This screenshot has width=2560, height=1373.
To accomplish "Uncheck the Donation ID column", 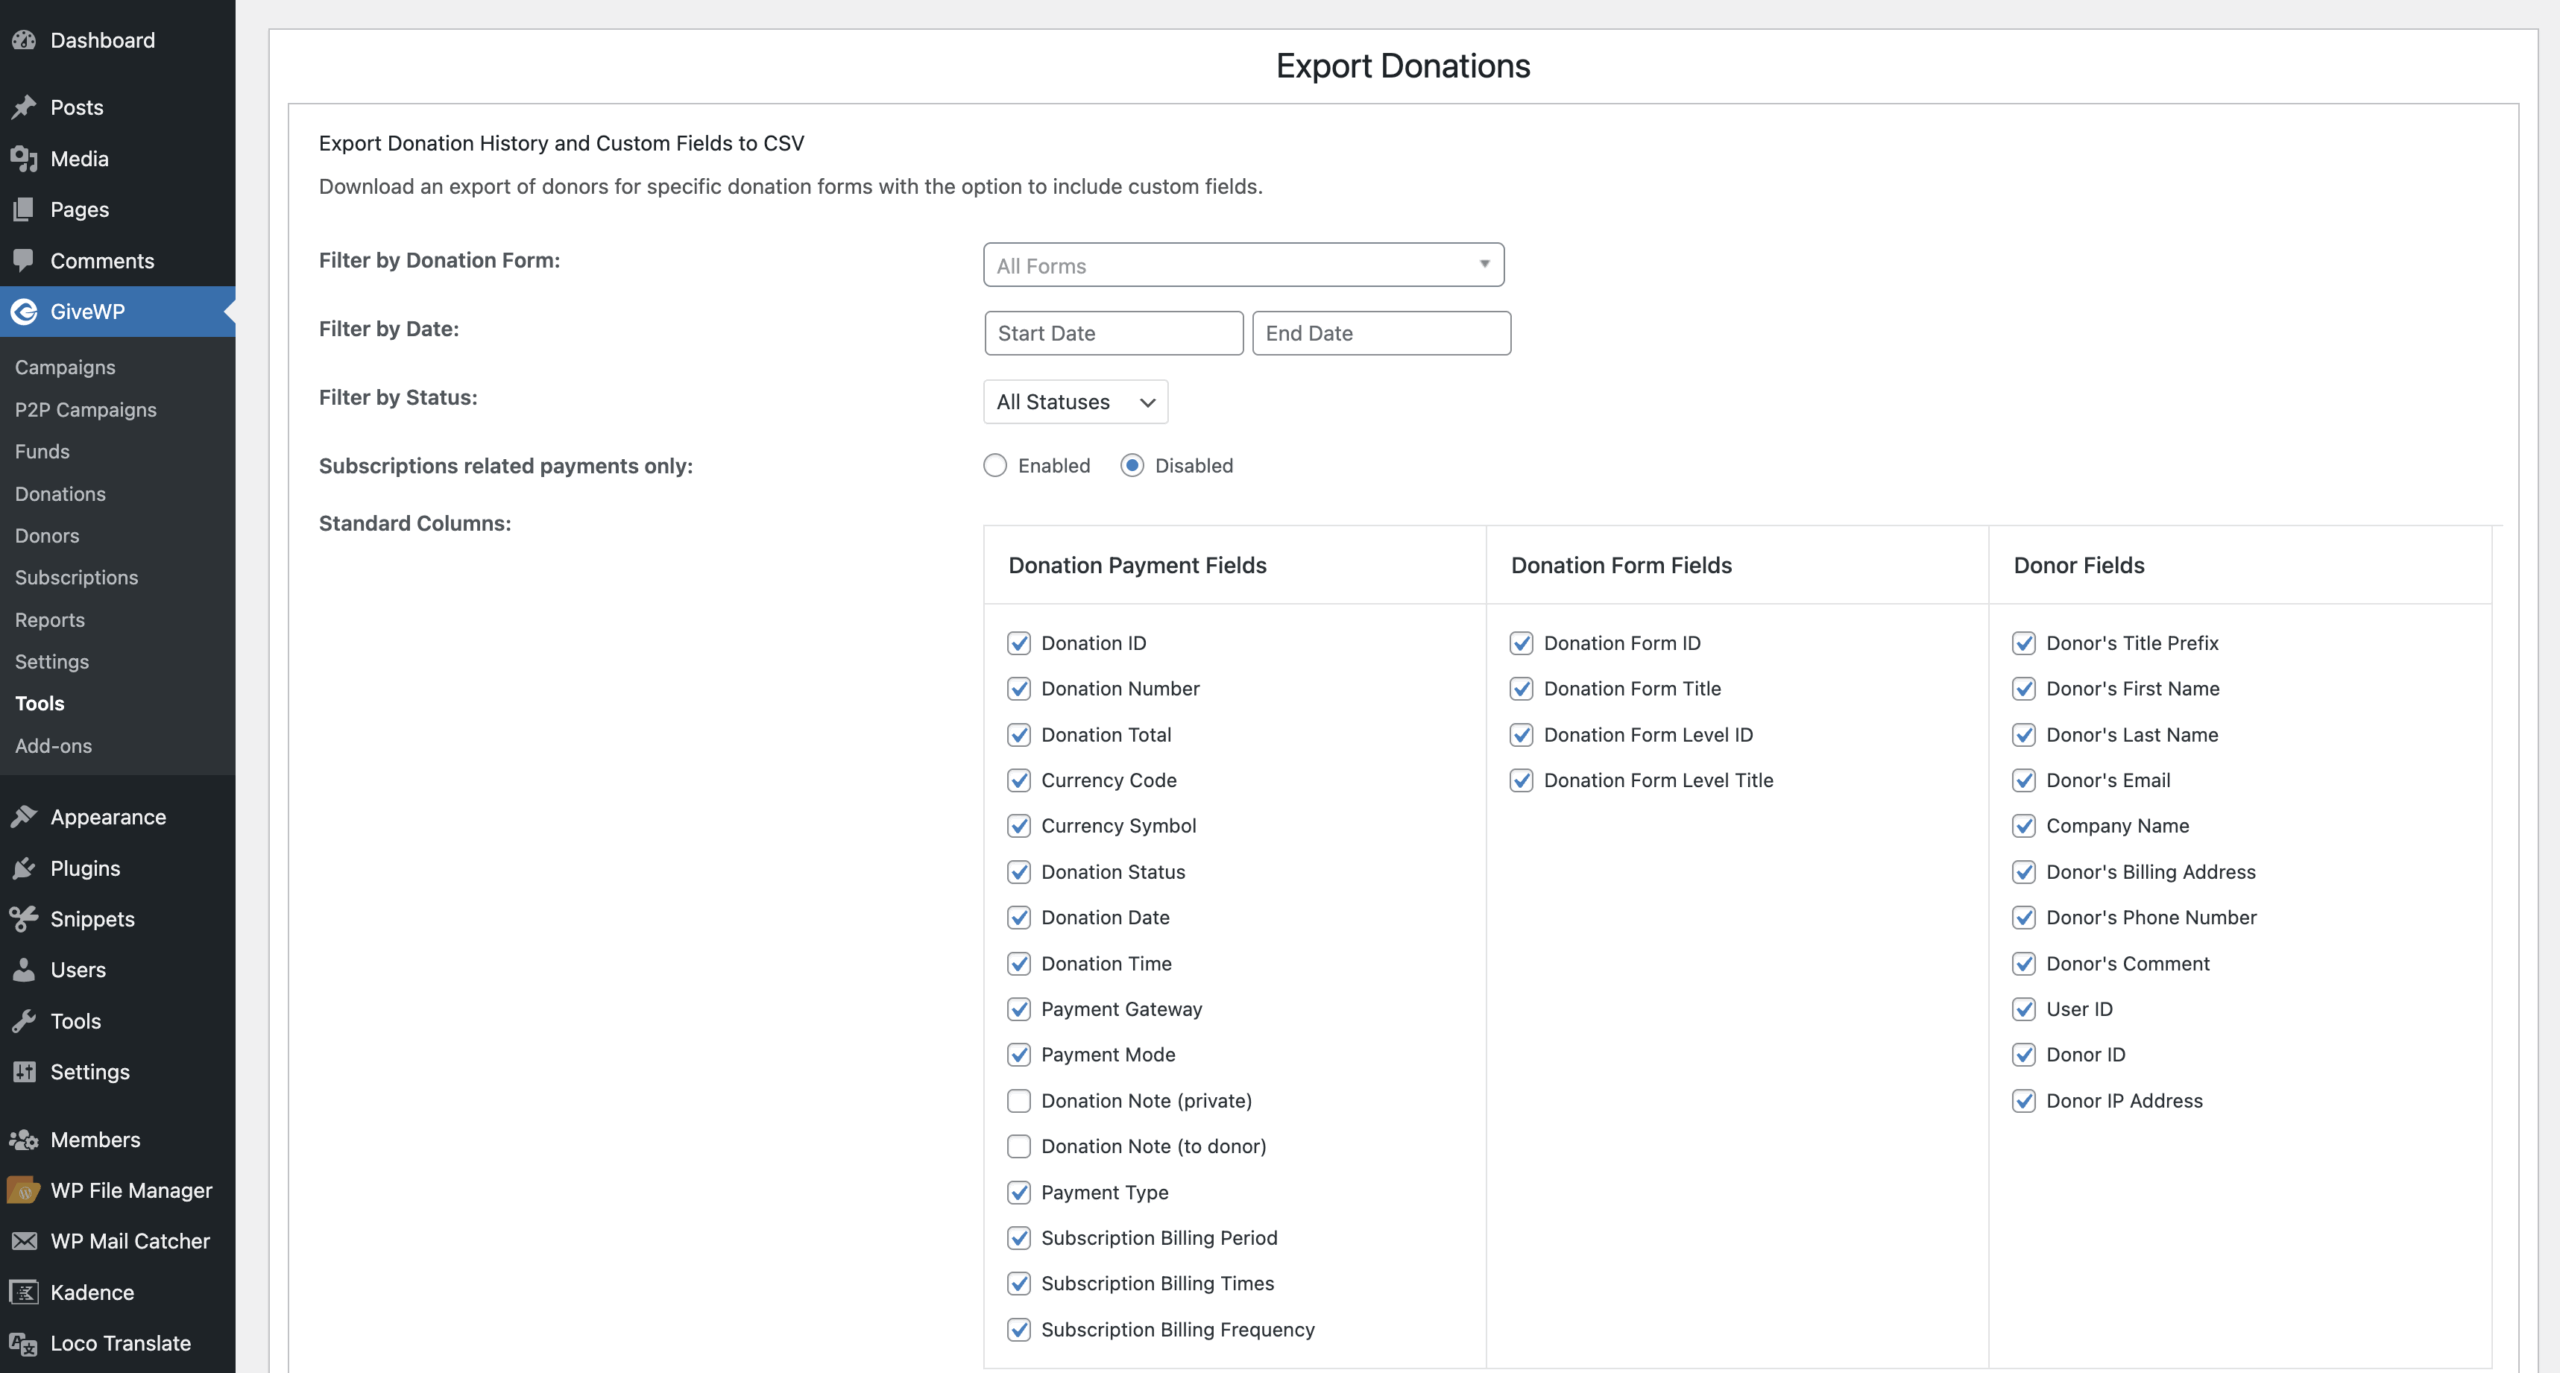I will point(1019,643).
